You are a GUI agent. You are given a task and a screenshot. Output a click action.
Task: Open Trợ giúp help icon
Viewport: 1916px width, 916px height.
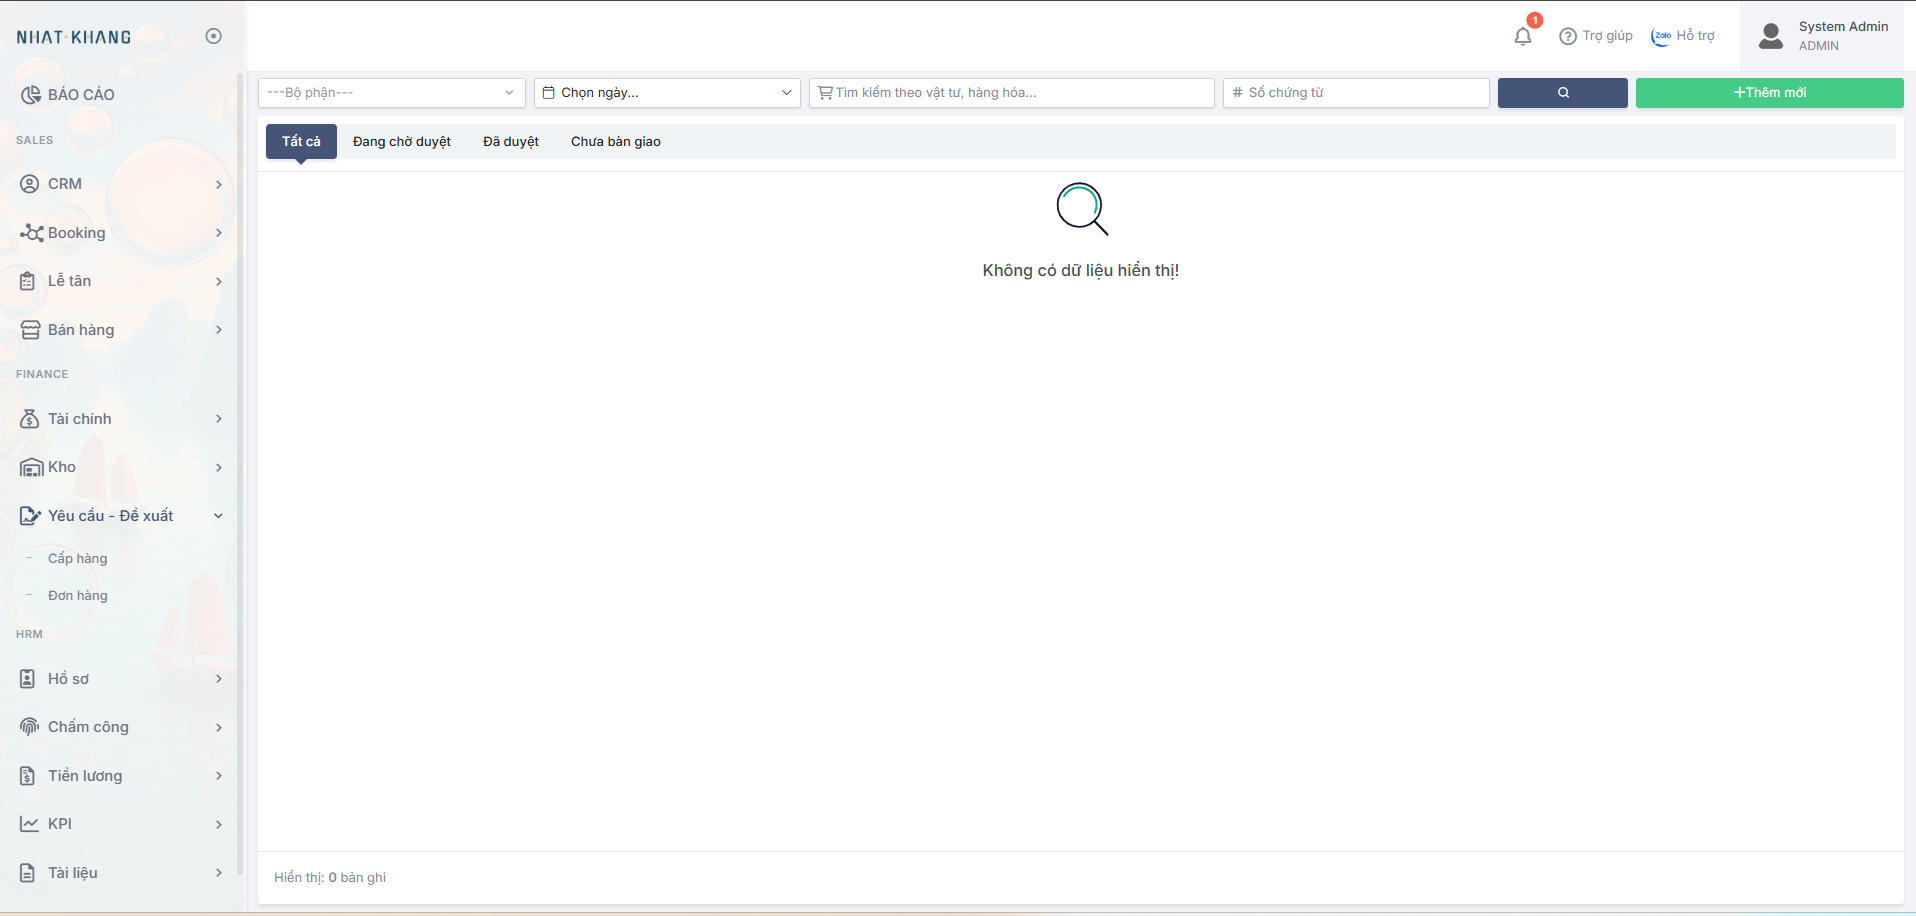[1567, 37]
